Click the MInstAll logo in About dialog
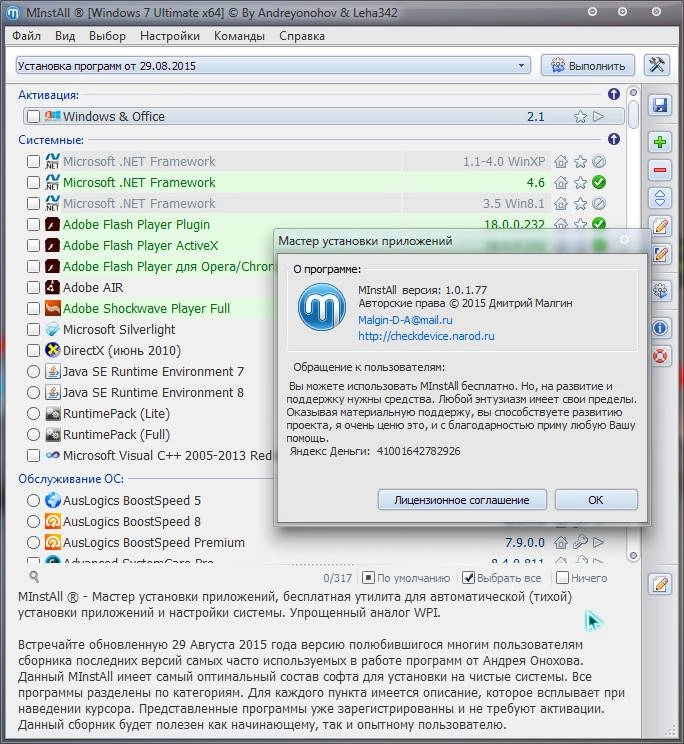The width and height of the screenshot is (684, 744). coord(322,307)
